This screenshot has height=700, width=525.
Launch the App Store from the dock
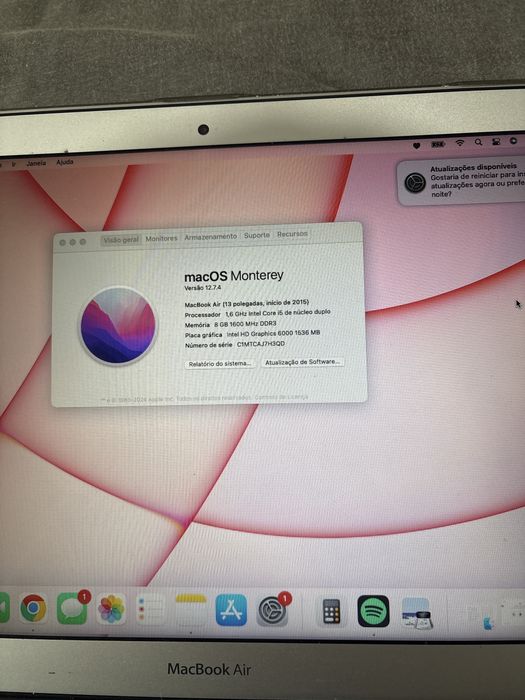pos(231,610)
